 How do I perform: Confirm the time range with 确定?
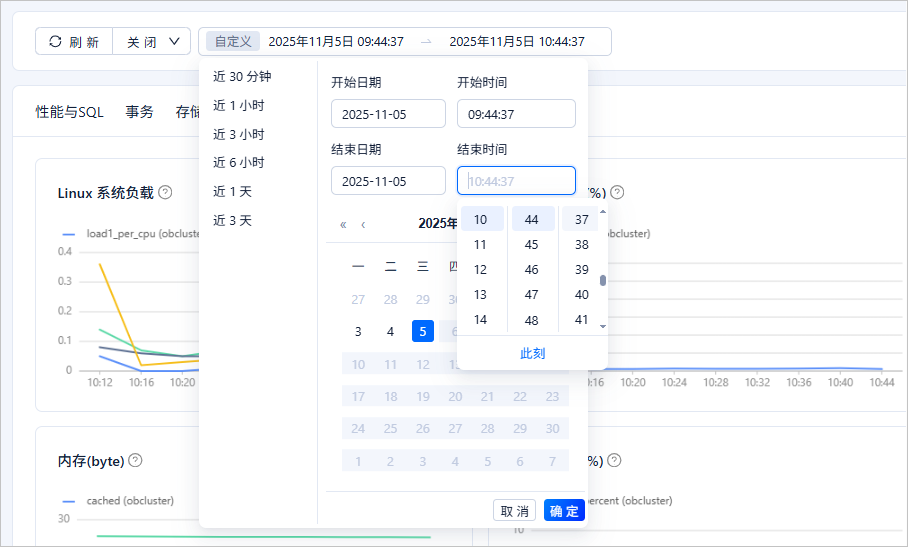(564, 511)
